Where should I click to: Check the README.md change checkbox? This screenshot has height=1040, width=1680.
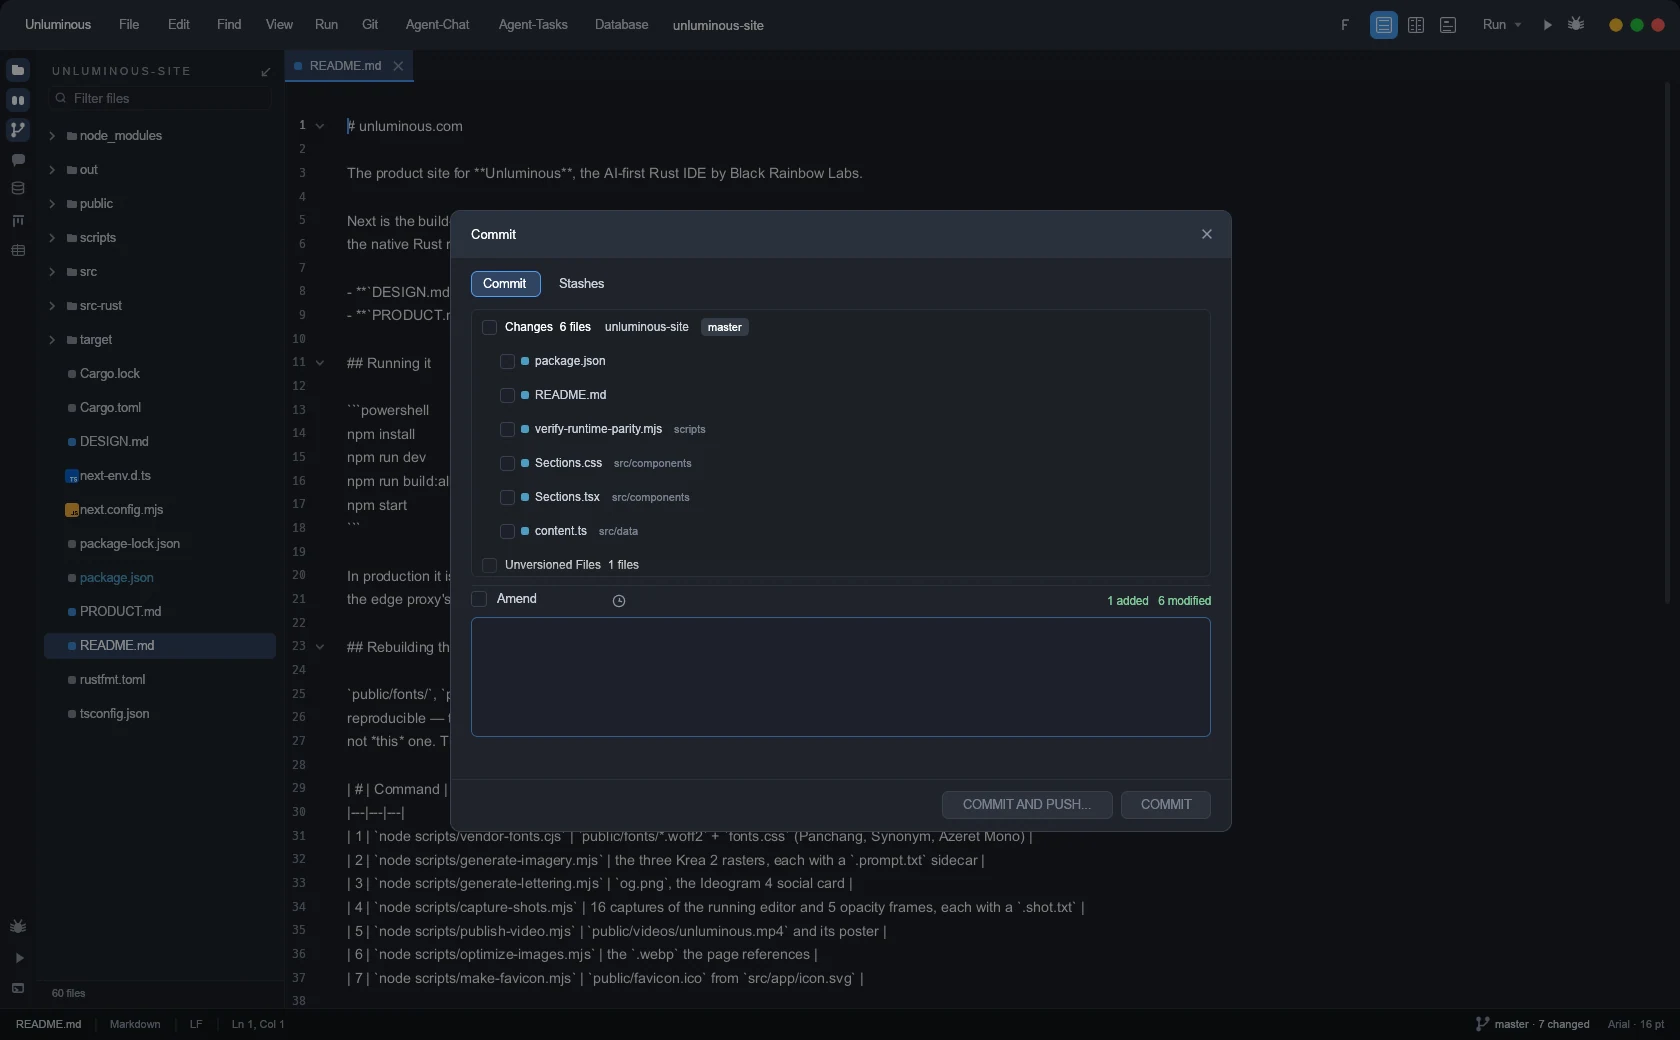pyautogui.click(x=507, y=395)
